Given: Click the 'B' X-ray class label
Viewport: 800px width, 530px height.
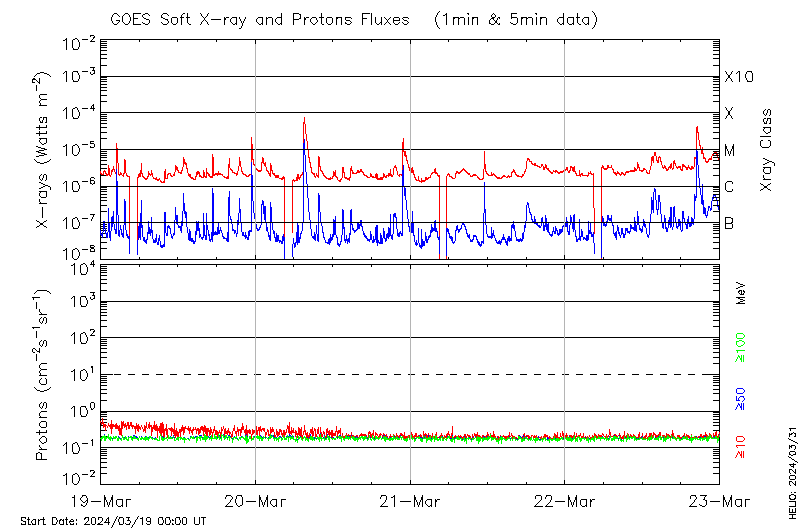Looking at the screenshot, I should (x=730, y=223).
